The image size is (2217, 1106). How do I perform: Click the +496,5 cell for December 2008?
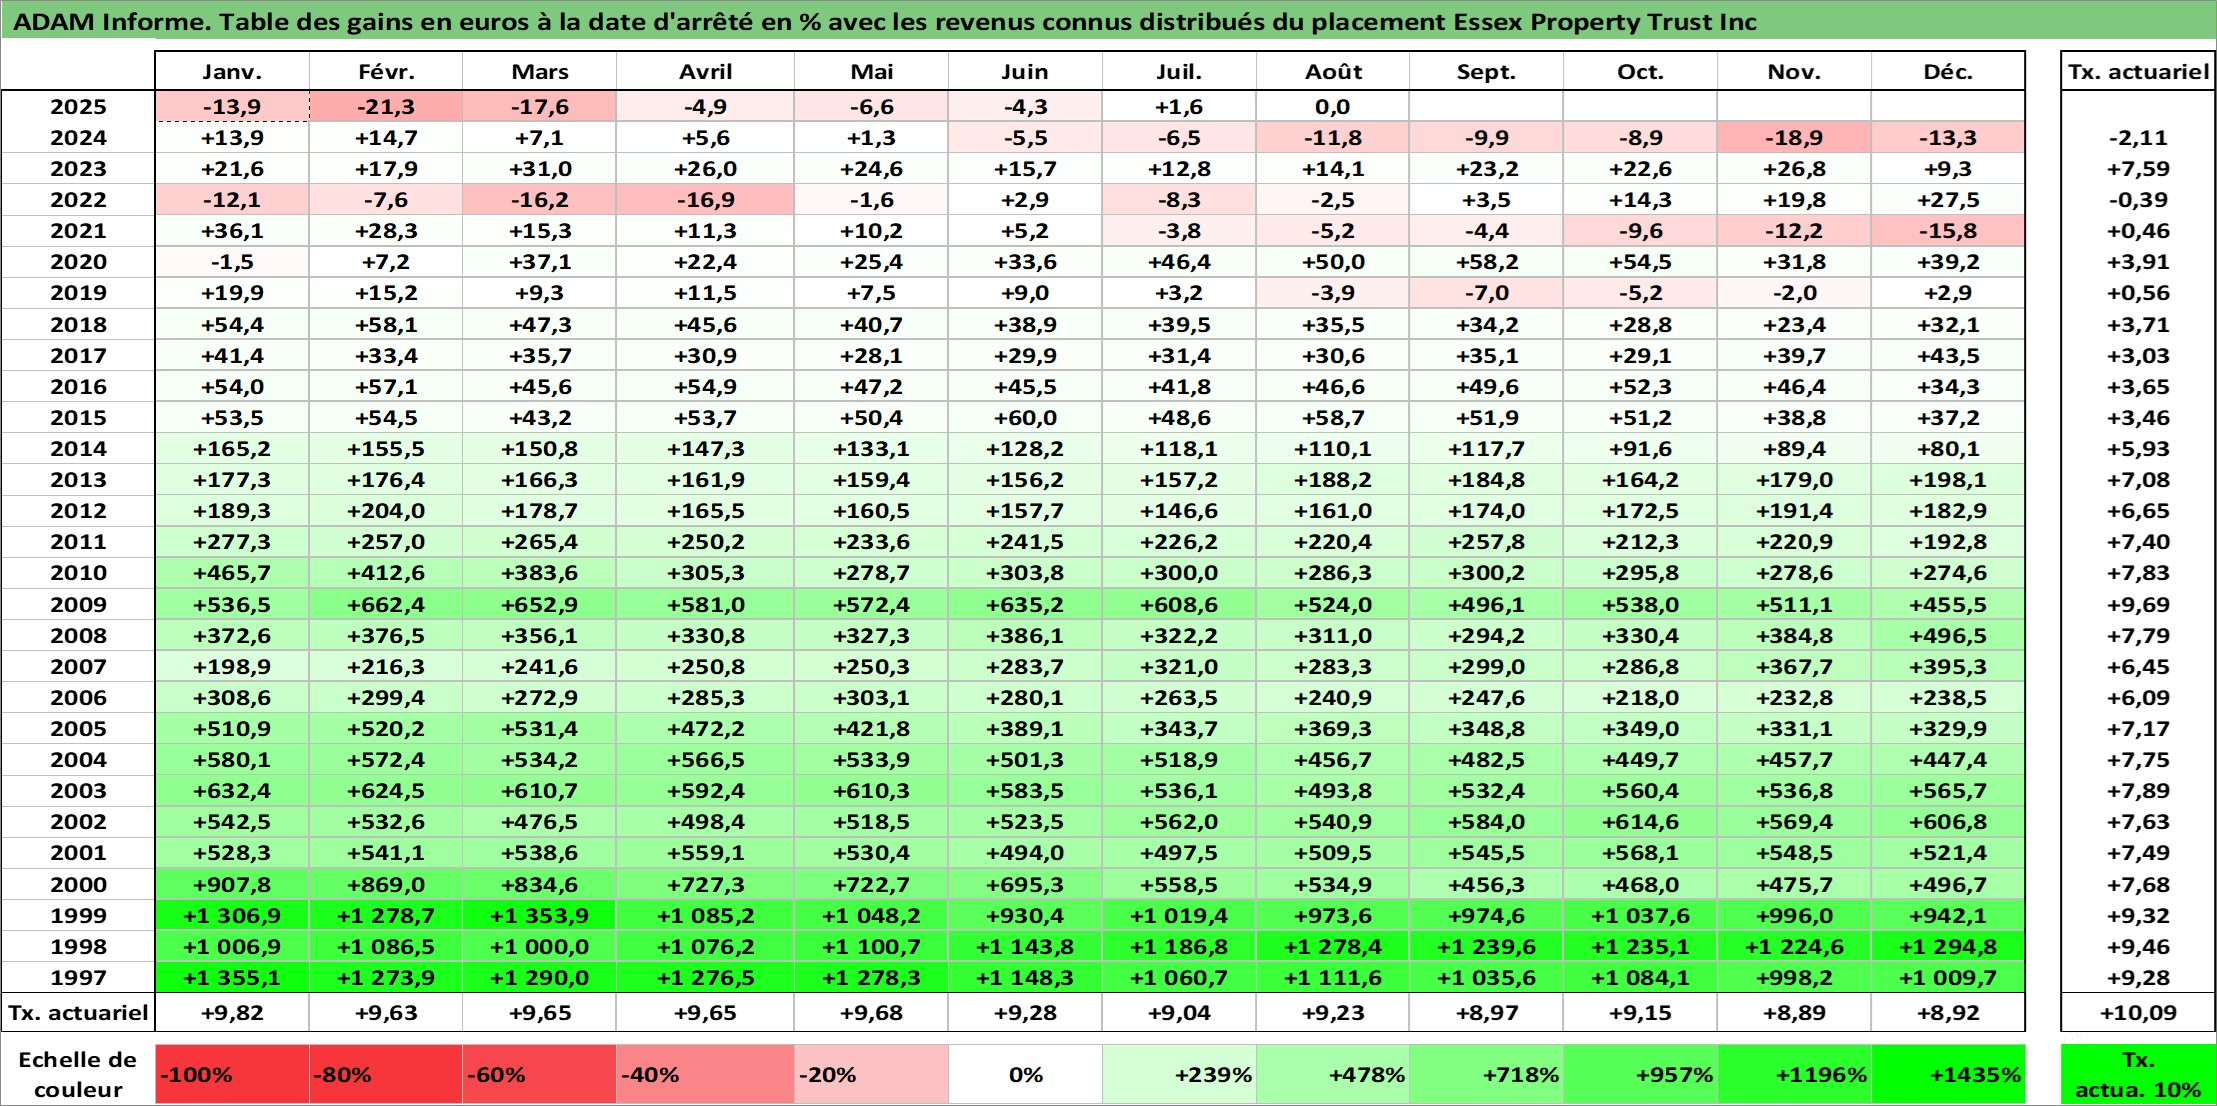pyautogui.click(x=1948, y=635)
